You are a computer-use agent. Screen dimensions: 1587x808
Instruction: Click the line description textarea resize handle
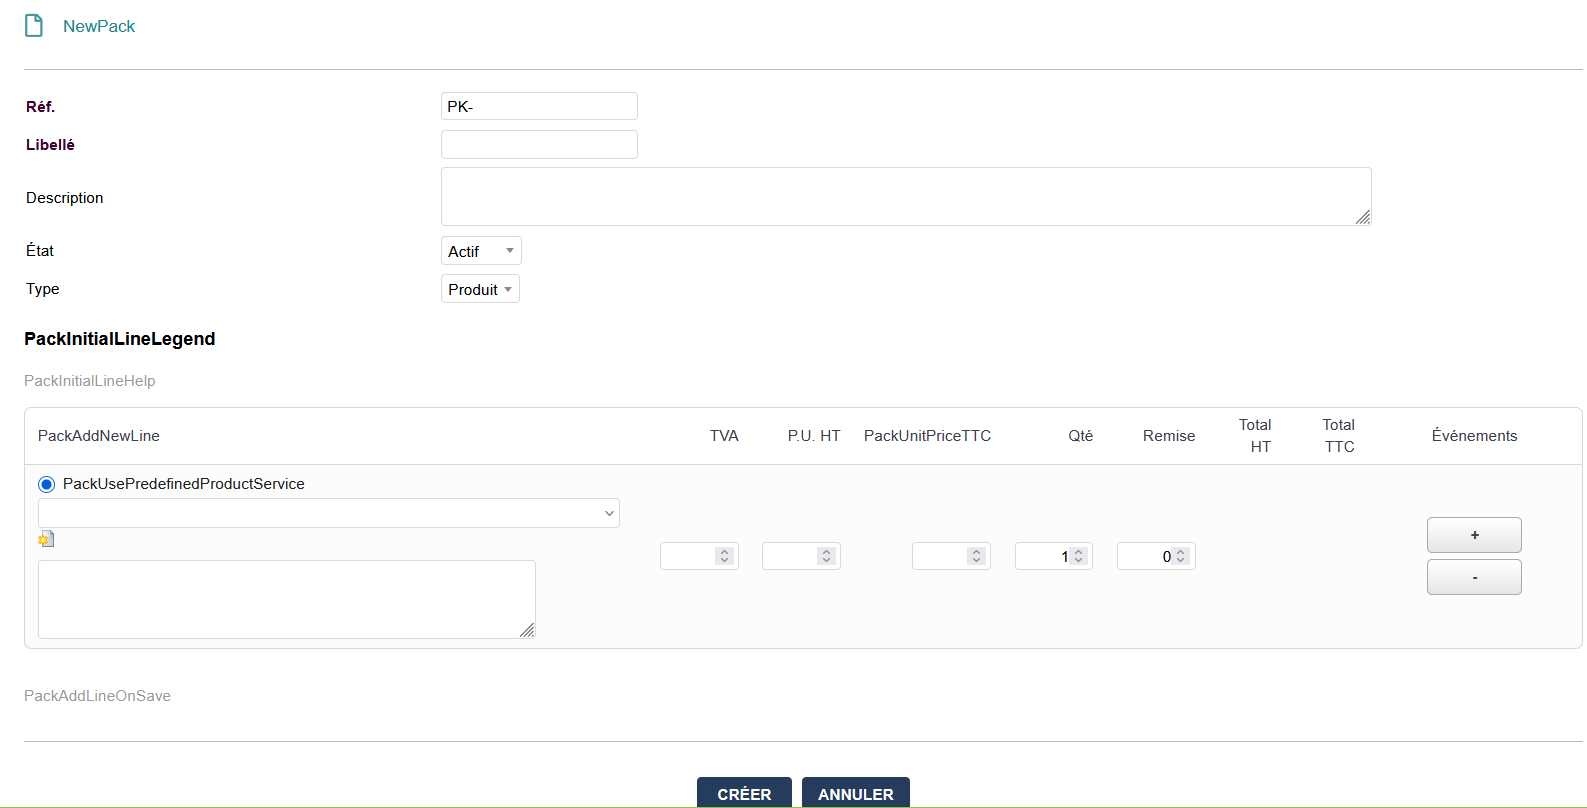(527, 630)
